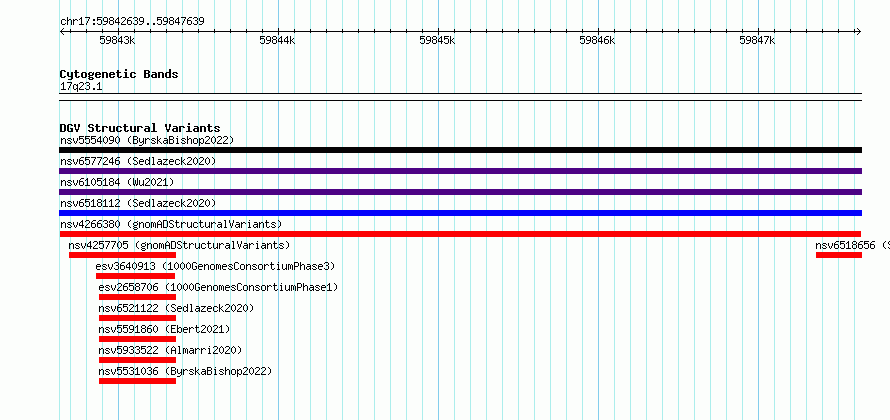Click the ruler's right arrowhead
890x420 pixels.
pyautogui.click(x=858, y=31)
